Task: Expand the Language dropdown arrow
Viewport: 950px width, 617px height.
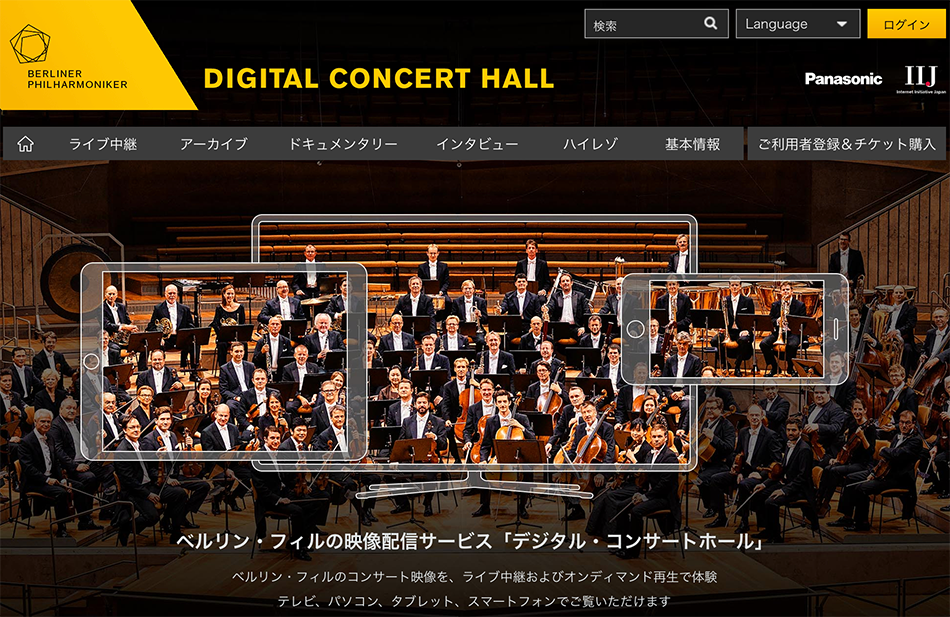Action: [x=842, y=24]
